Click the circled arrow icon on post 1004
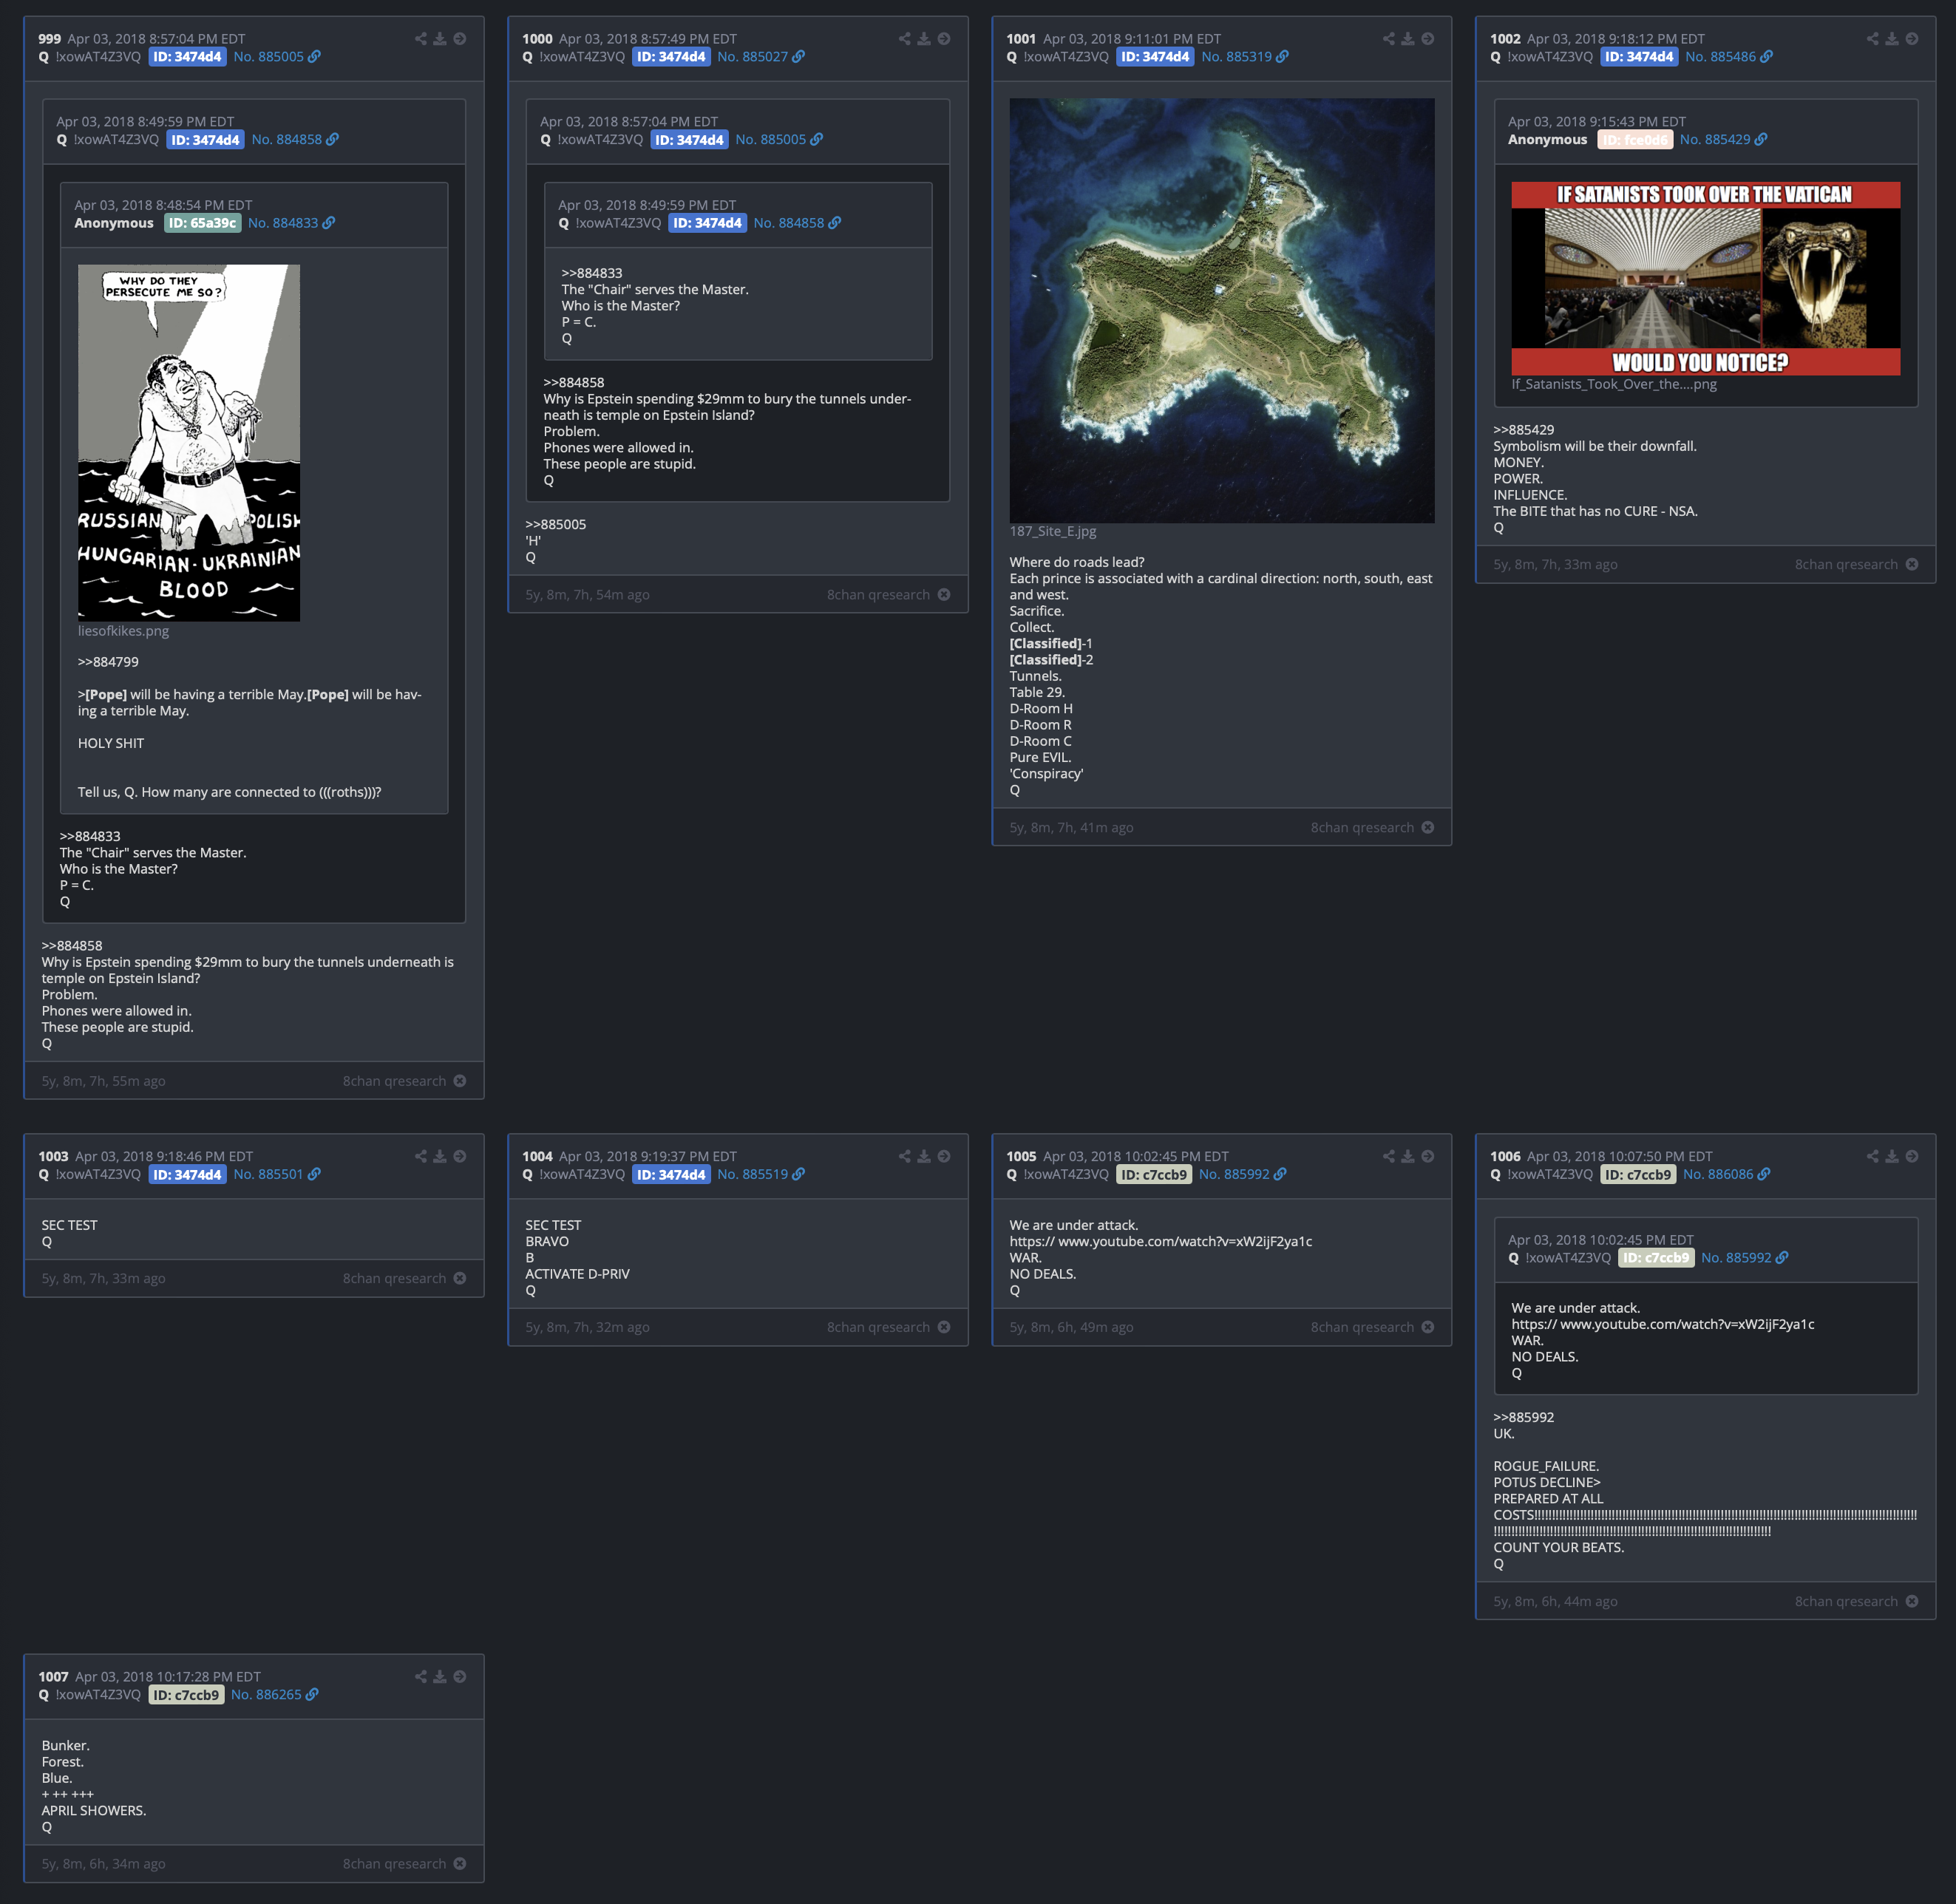This screenshot has height=1904, width=1956. 944,1156
